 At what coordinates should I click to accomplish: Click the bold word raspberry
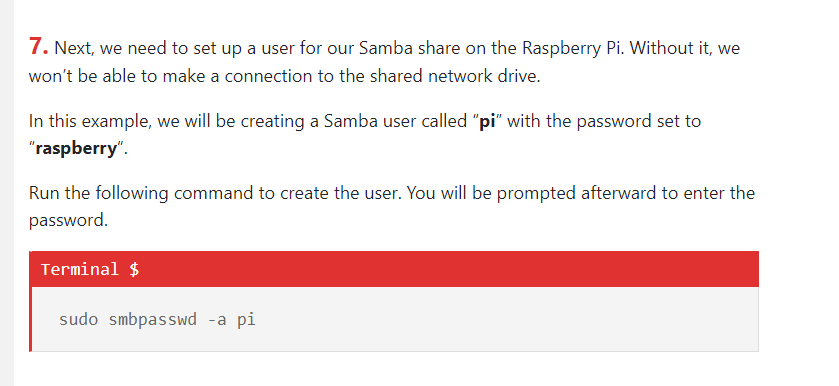point(76,149)
